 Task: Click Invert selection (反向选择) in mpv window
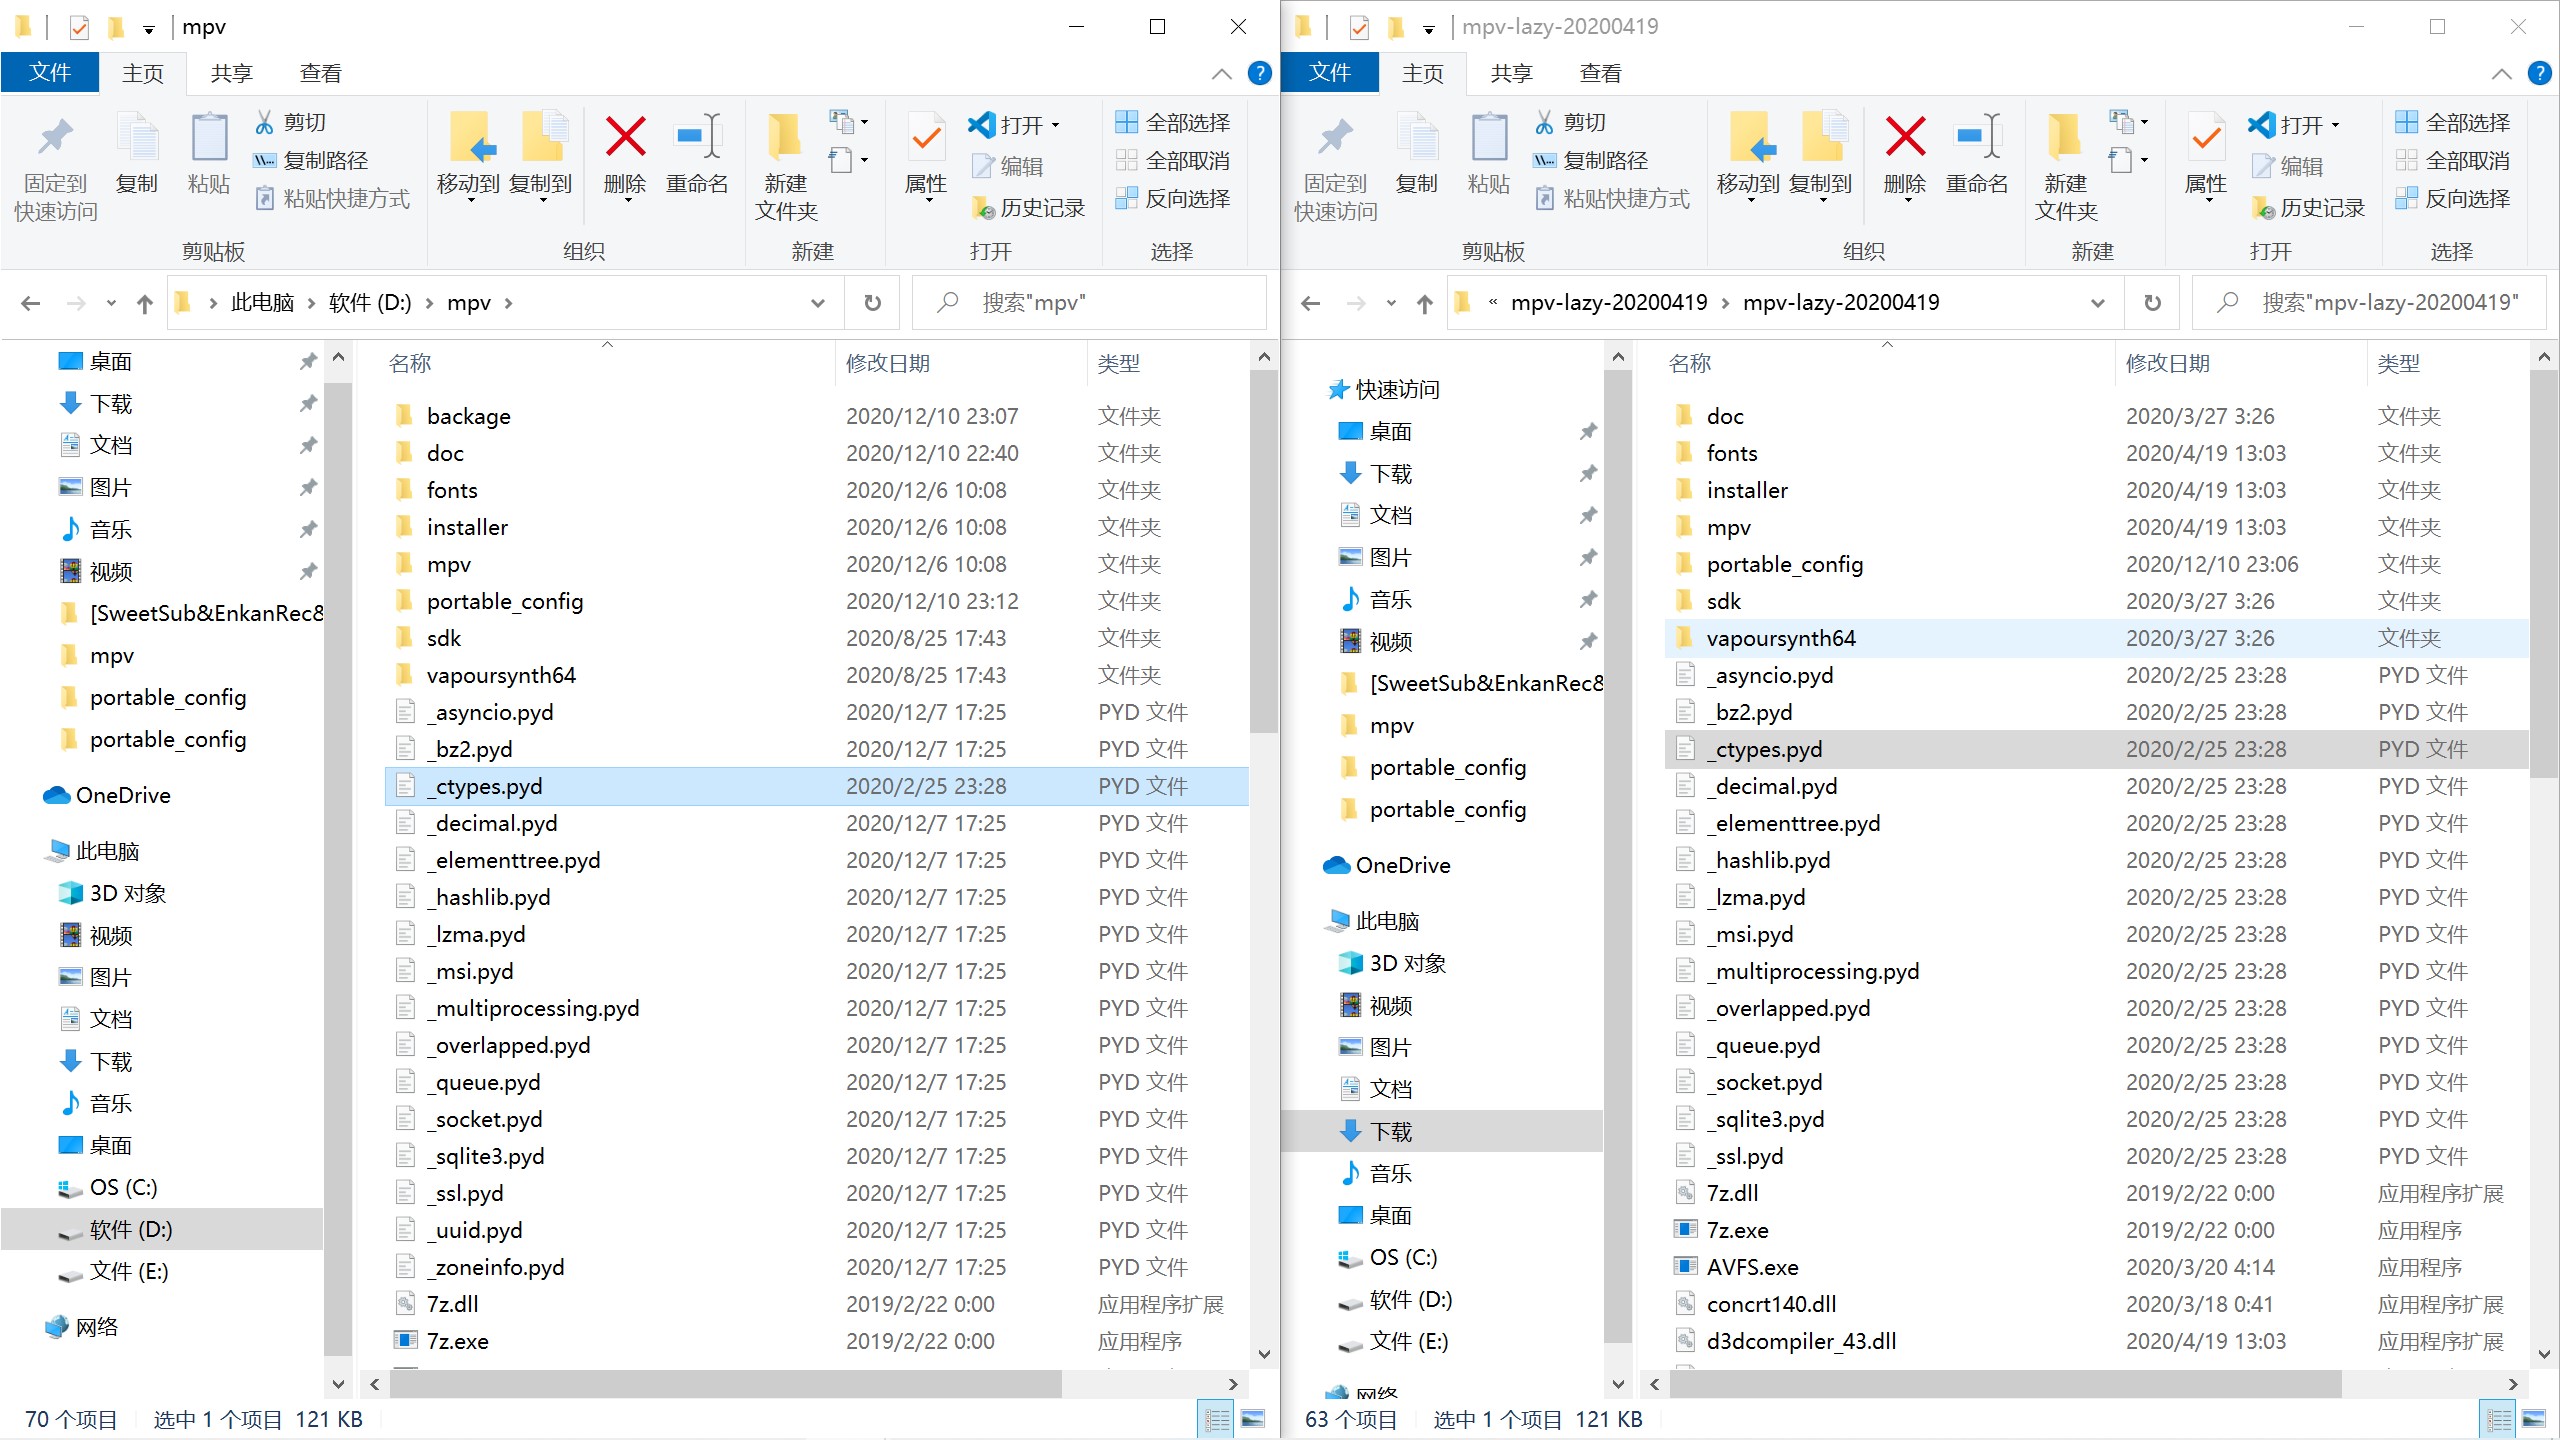point(1173,198)
